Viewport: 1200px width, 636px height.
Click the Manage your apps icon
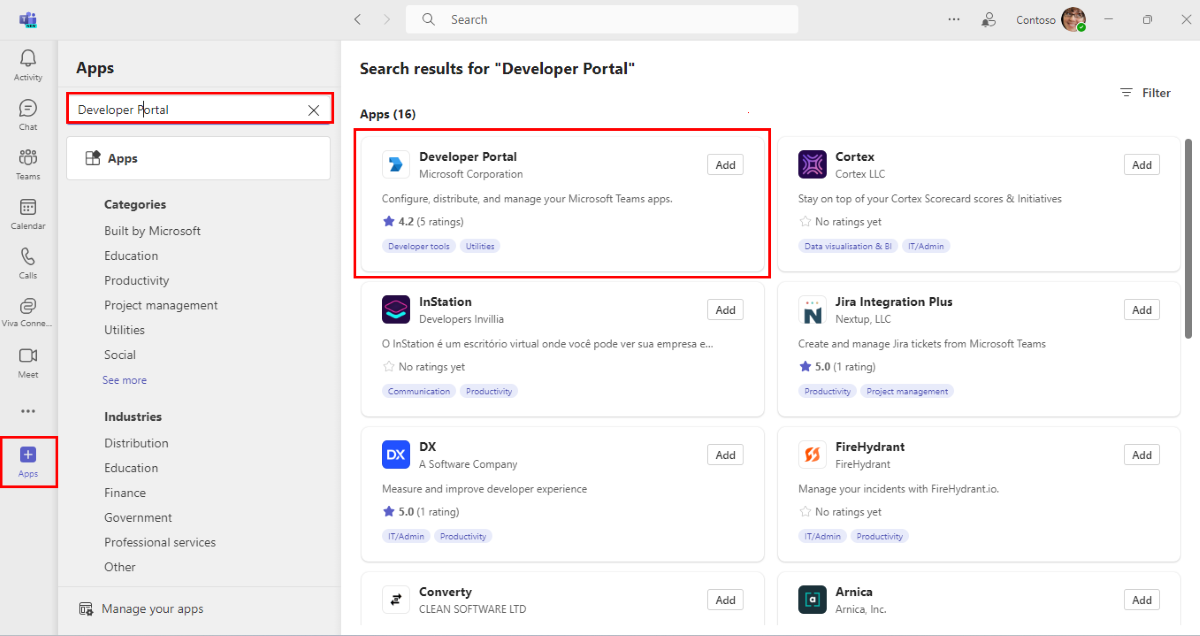point(87,609)
